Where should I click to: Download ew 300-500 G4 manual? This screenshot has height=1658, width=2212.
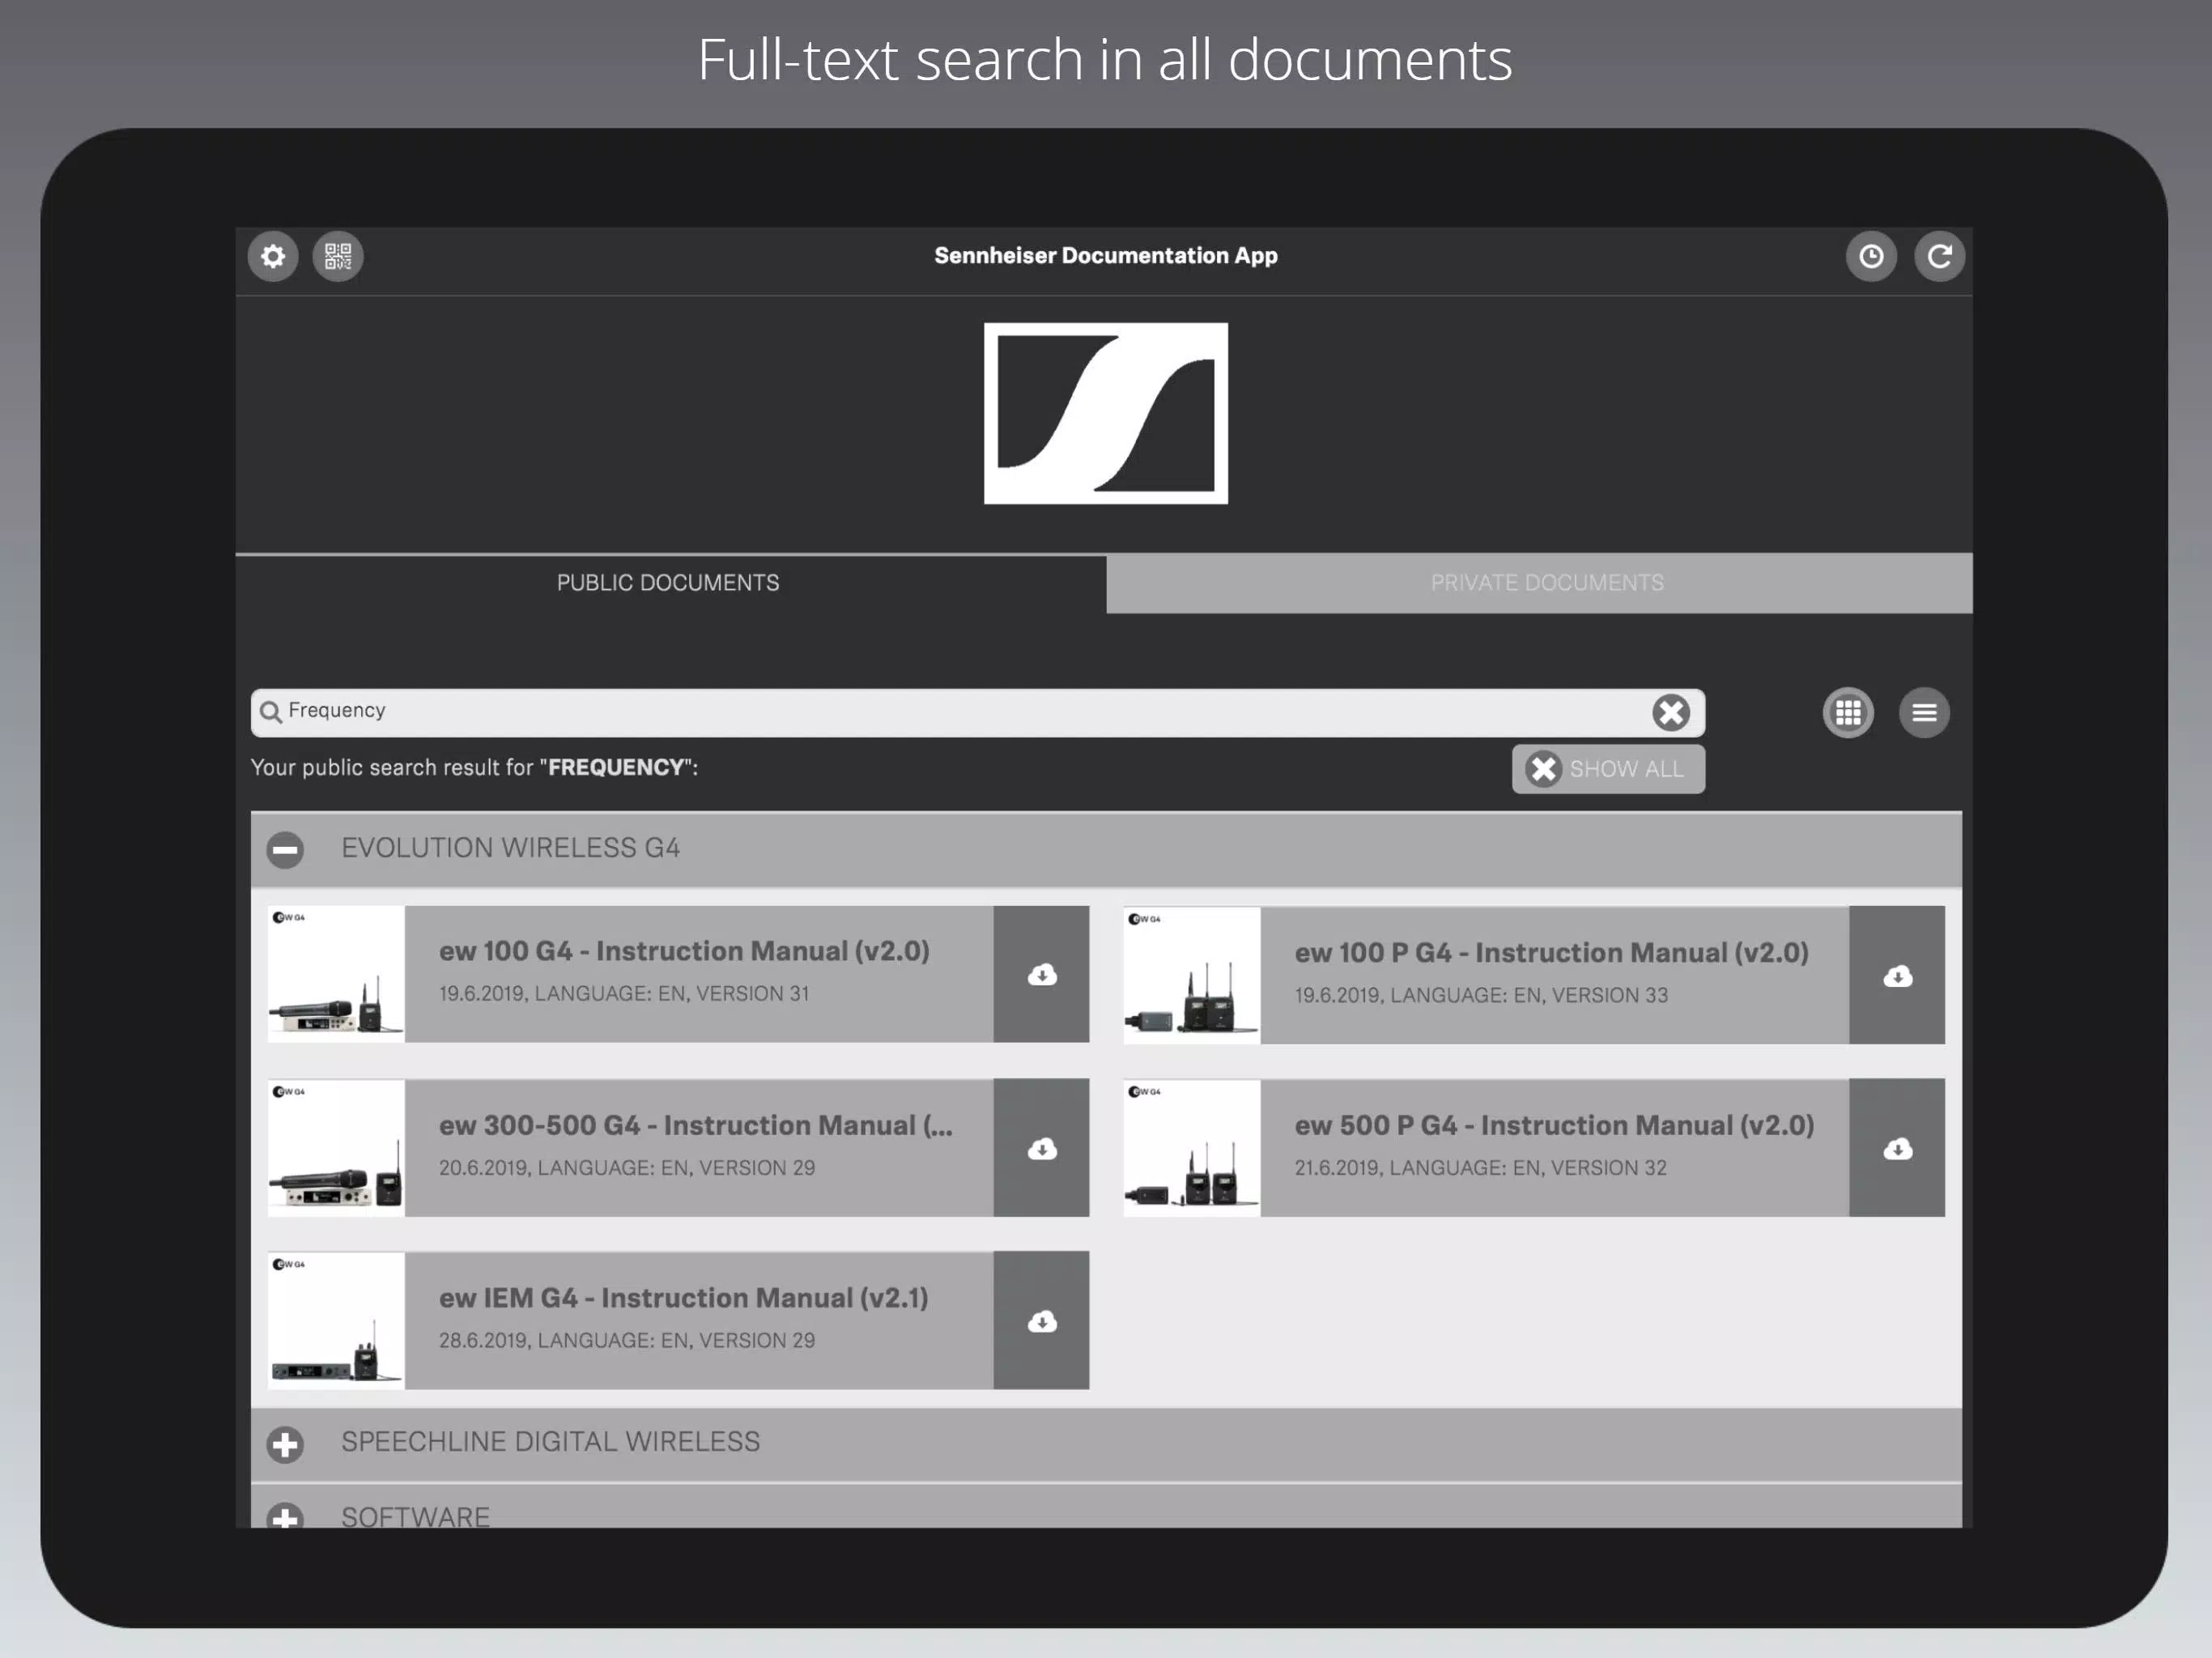point(1041,1148)
